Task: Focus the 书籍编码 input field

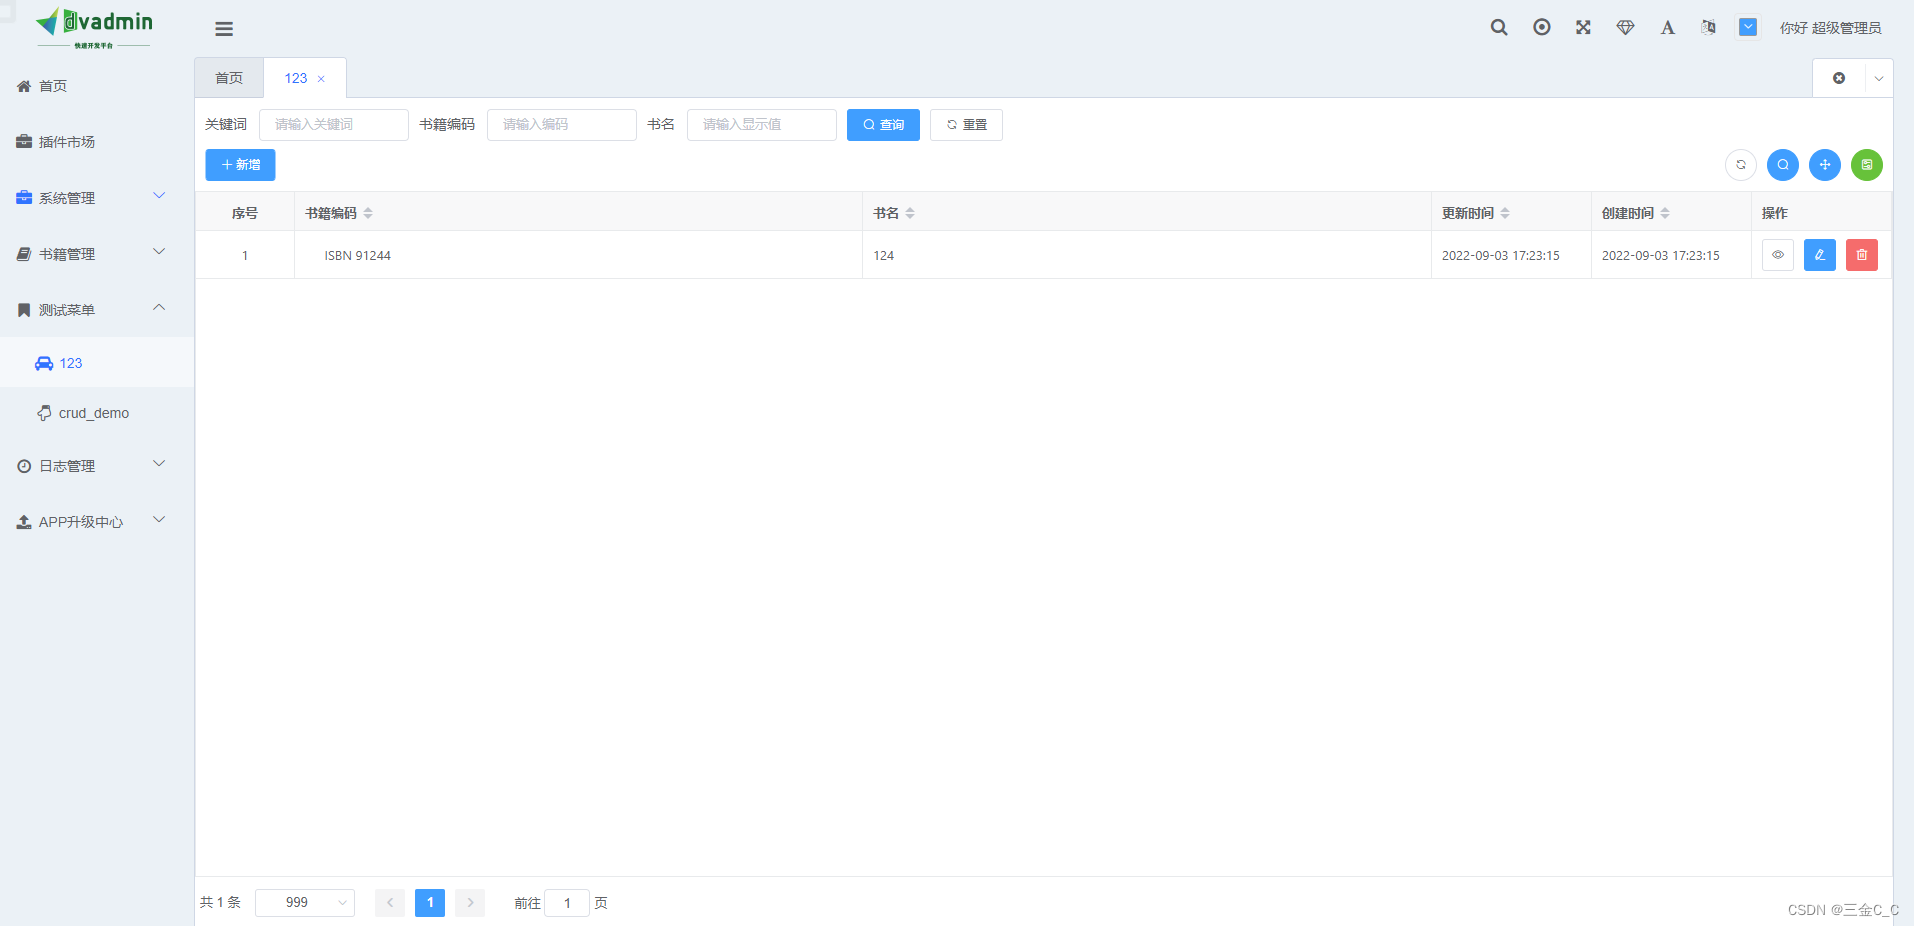Action: (562, 125)
